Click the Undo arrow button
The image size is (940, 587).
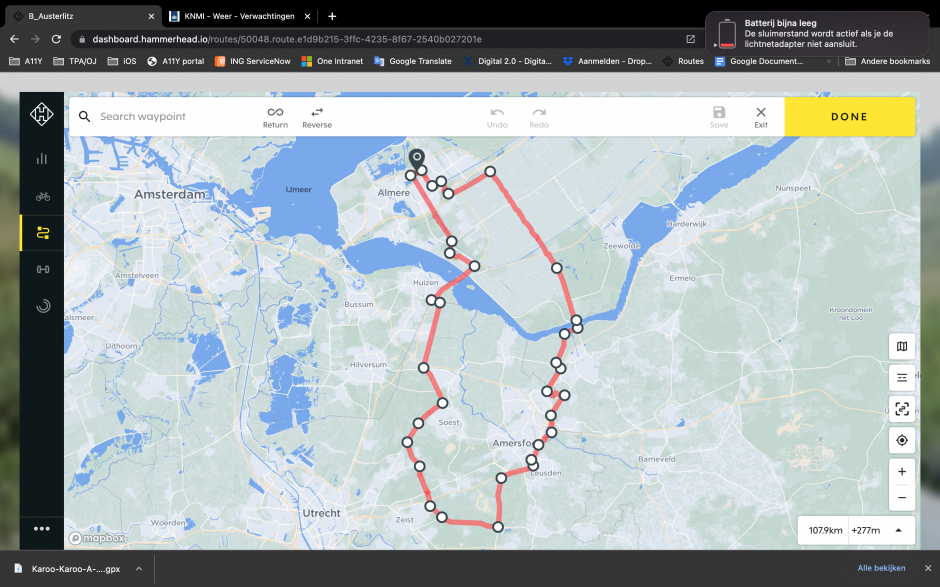(x=497, y=117)
